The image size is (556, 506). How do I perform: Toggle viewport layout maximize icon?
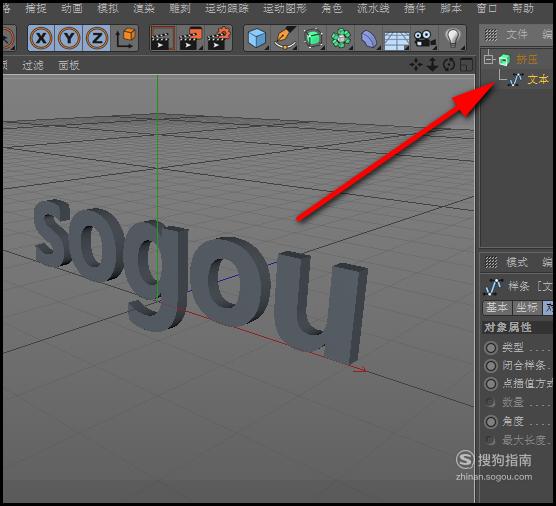[466, 65]
